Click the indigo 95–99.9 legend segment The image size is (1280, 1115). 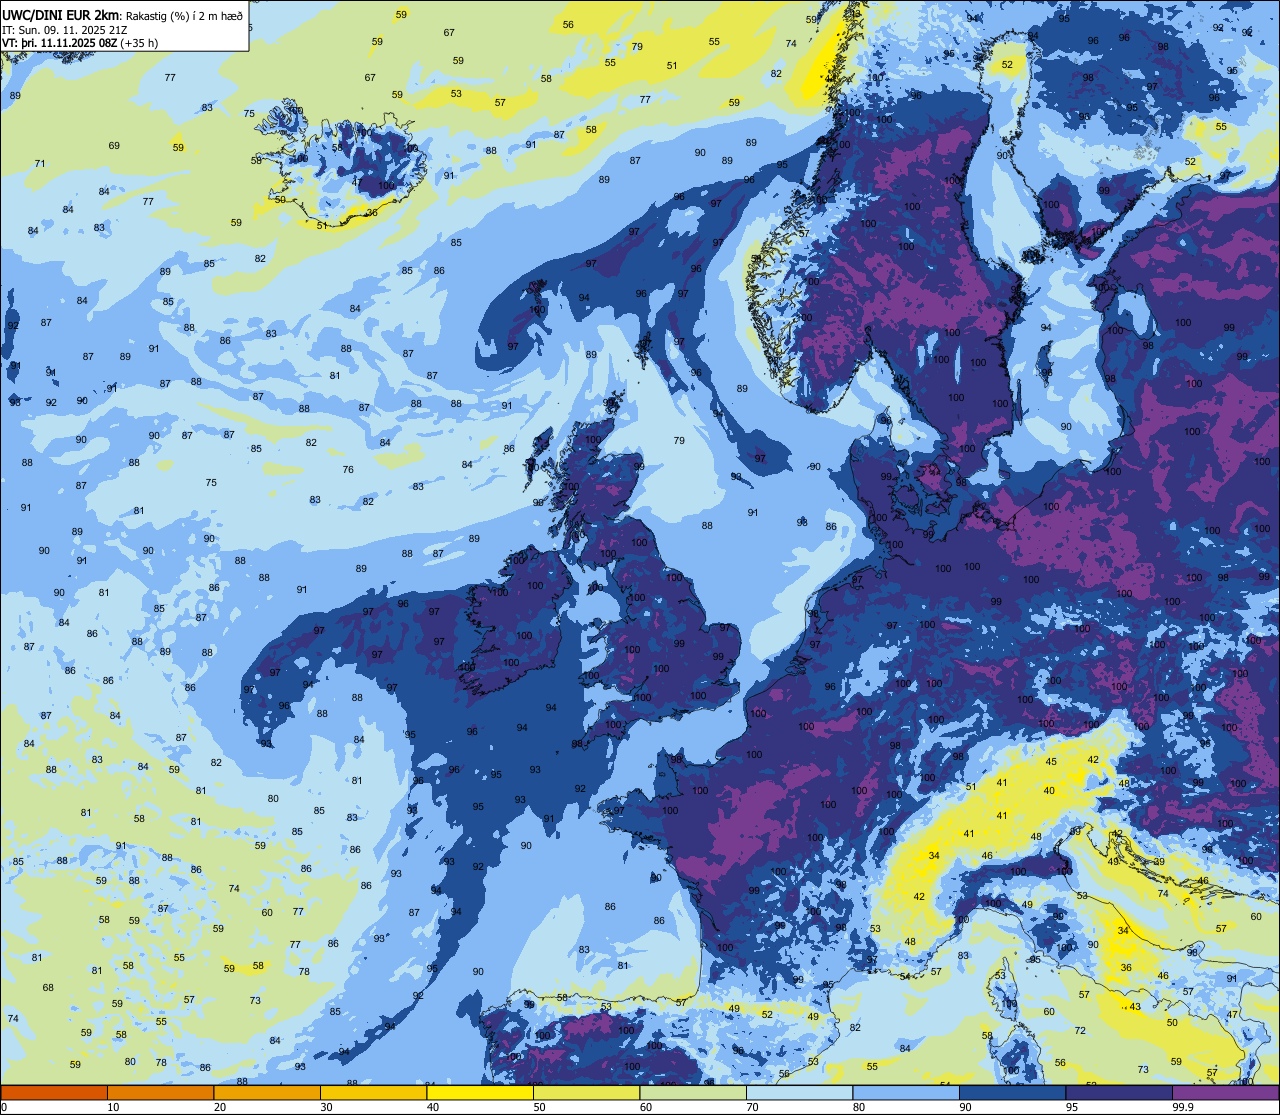[x=1119, y=1092]
